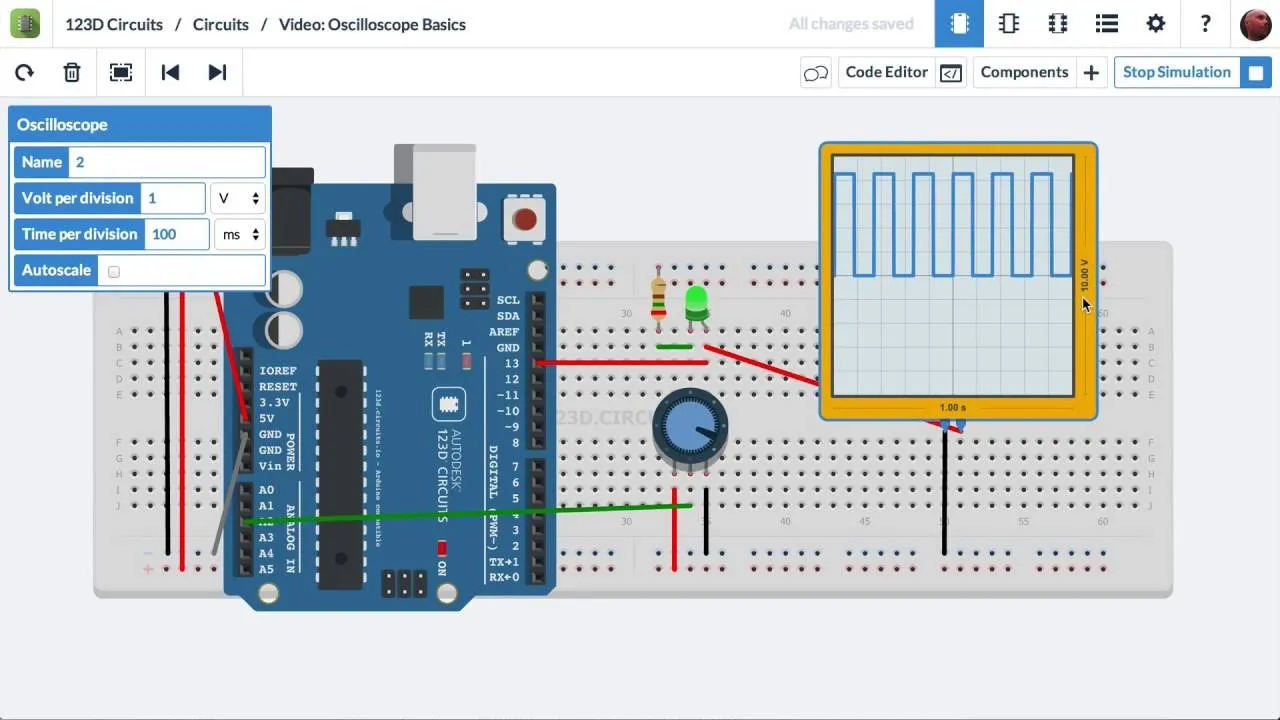
Task: Switch to the PCB view icon
Action: tap(1057, 23)
